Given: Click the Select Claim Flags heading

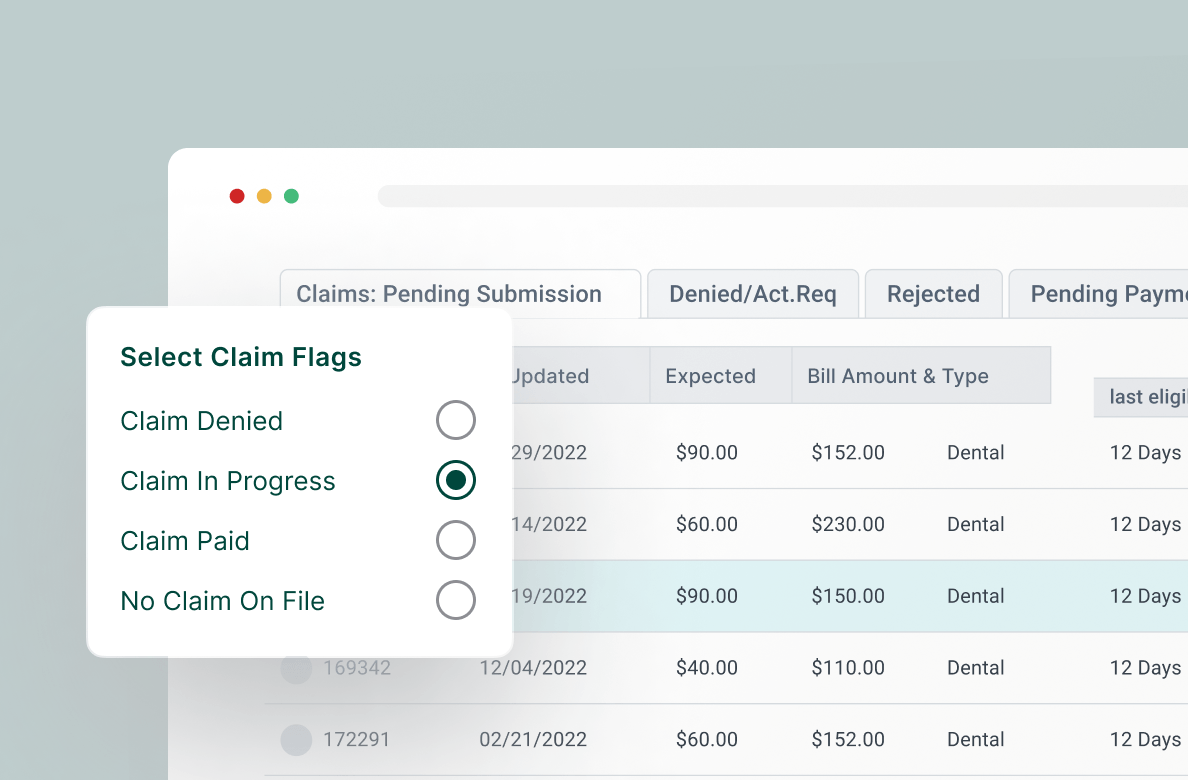Looking at the screenshot, I should point(241,357).
